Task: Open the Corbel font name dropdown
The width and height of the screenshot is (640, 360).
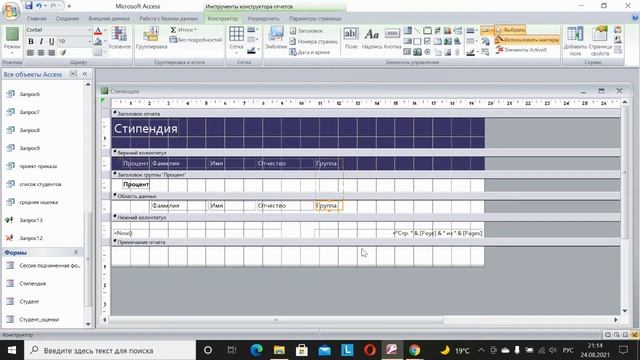Action: click(x=89, y=30)
